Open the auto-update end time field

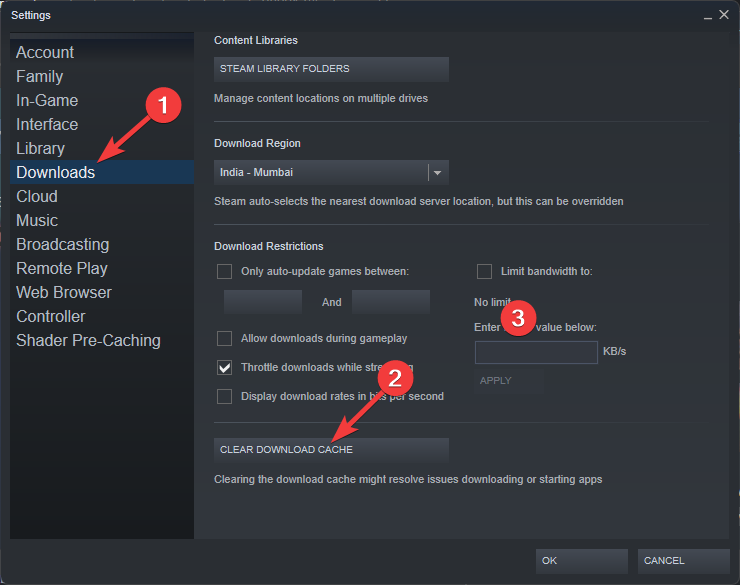click(391, 302)
